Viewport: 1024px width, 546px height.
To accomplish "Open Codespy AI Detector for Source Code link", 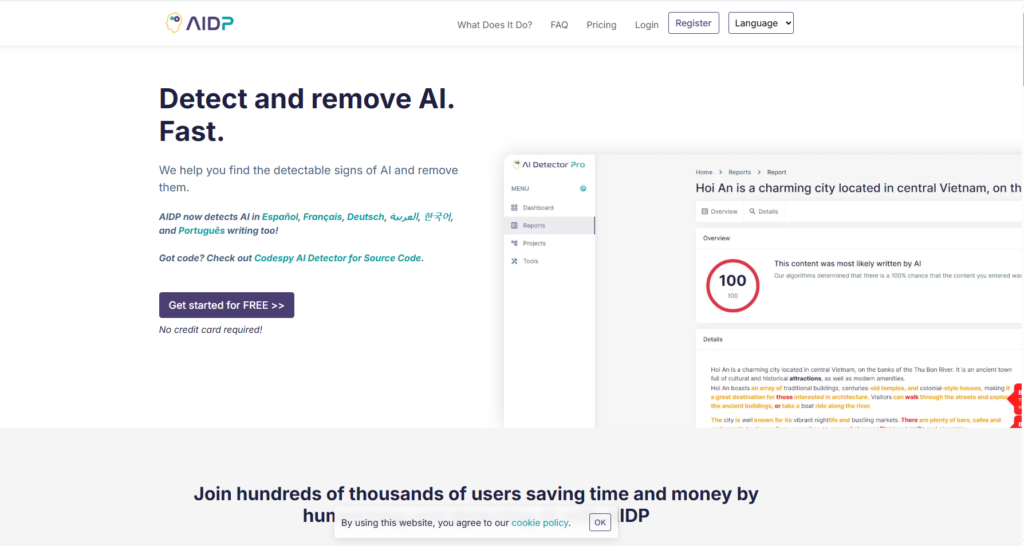I will (338, 258).
